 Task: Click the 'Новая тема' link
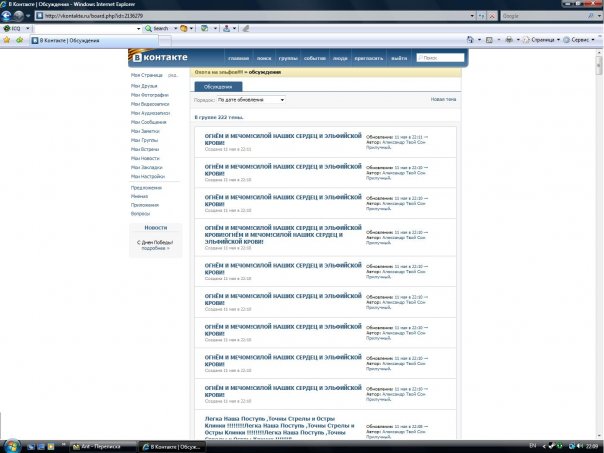443,100
